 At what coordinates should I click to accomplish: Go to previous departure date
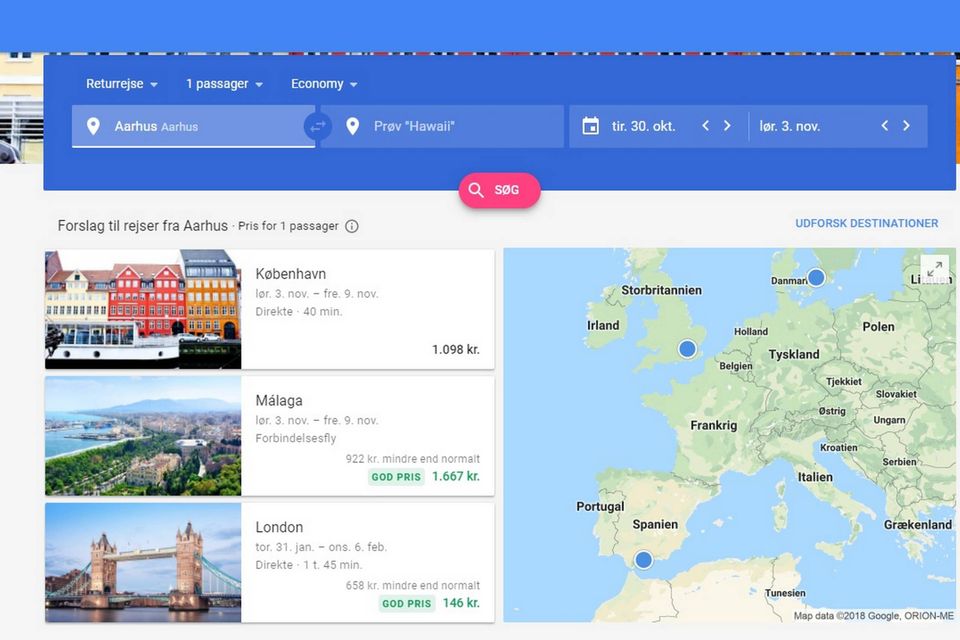[x=705, y=126]
